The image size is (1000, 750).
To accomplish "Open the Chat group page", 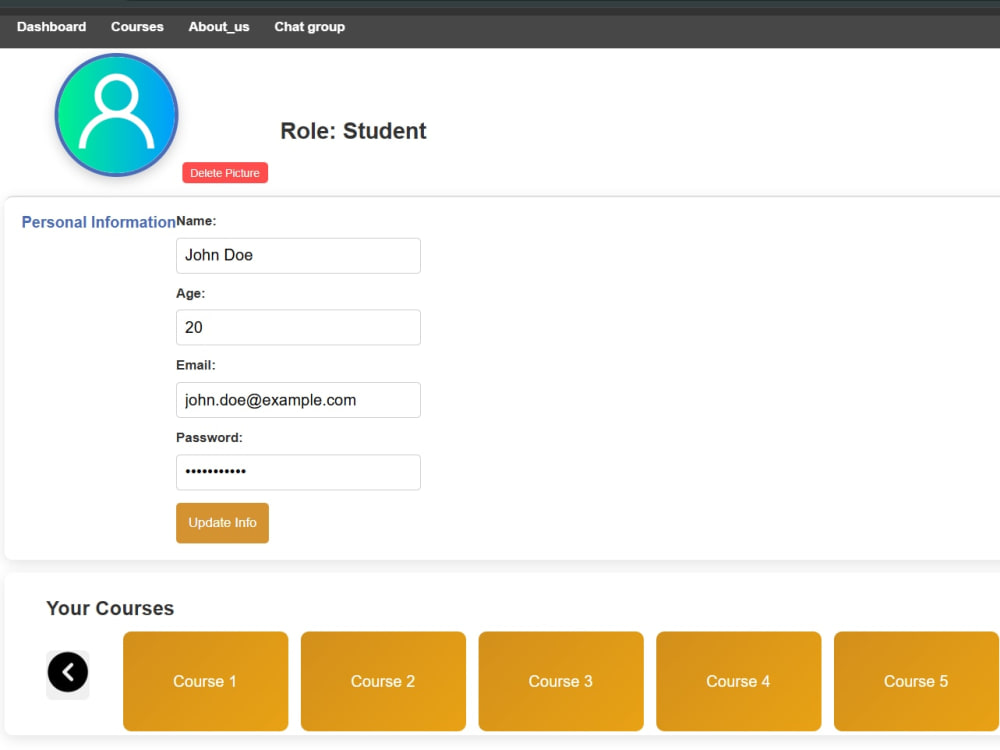I will (x=309, y=27).
